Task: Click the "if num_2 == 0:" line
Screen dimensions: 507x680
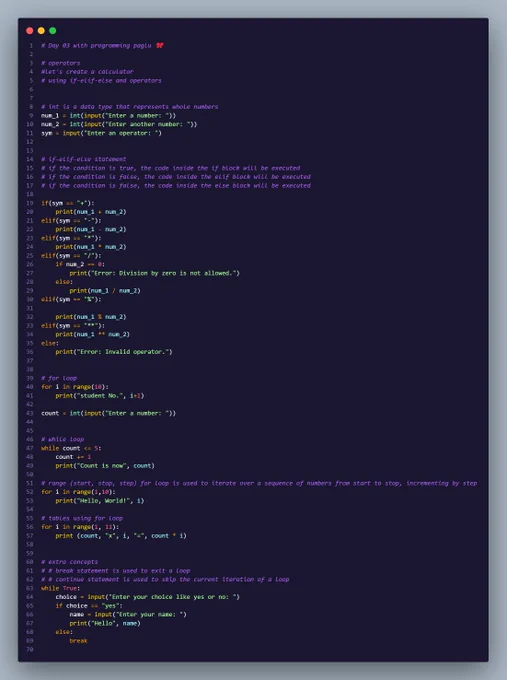Action: [x=80, y=264]
